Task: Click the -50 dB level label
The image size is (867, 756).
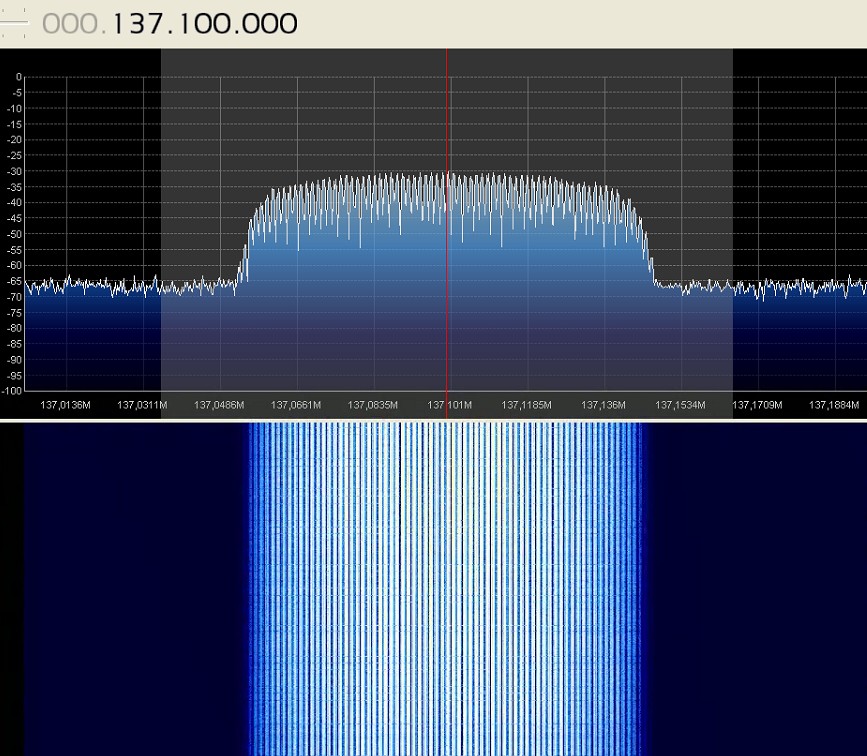Action: coord(14,234)
